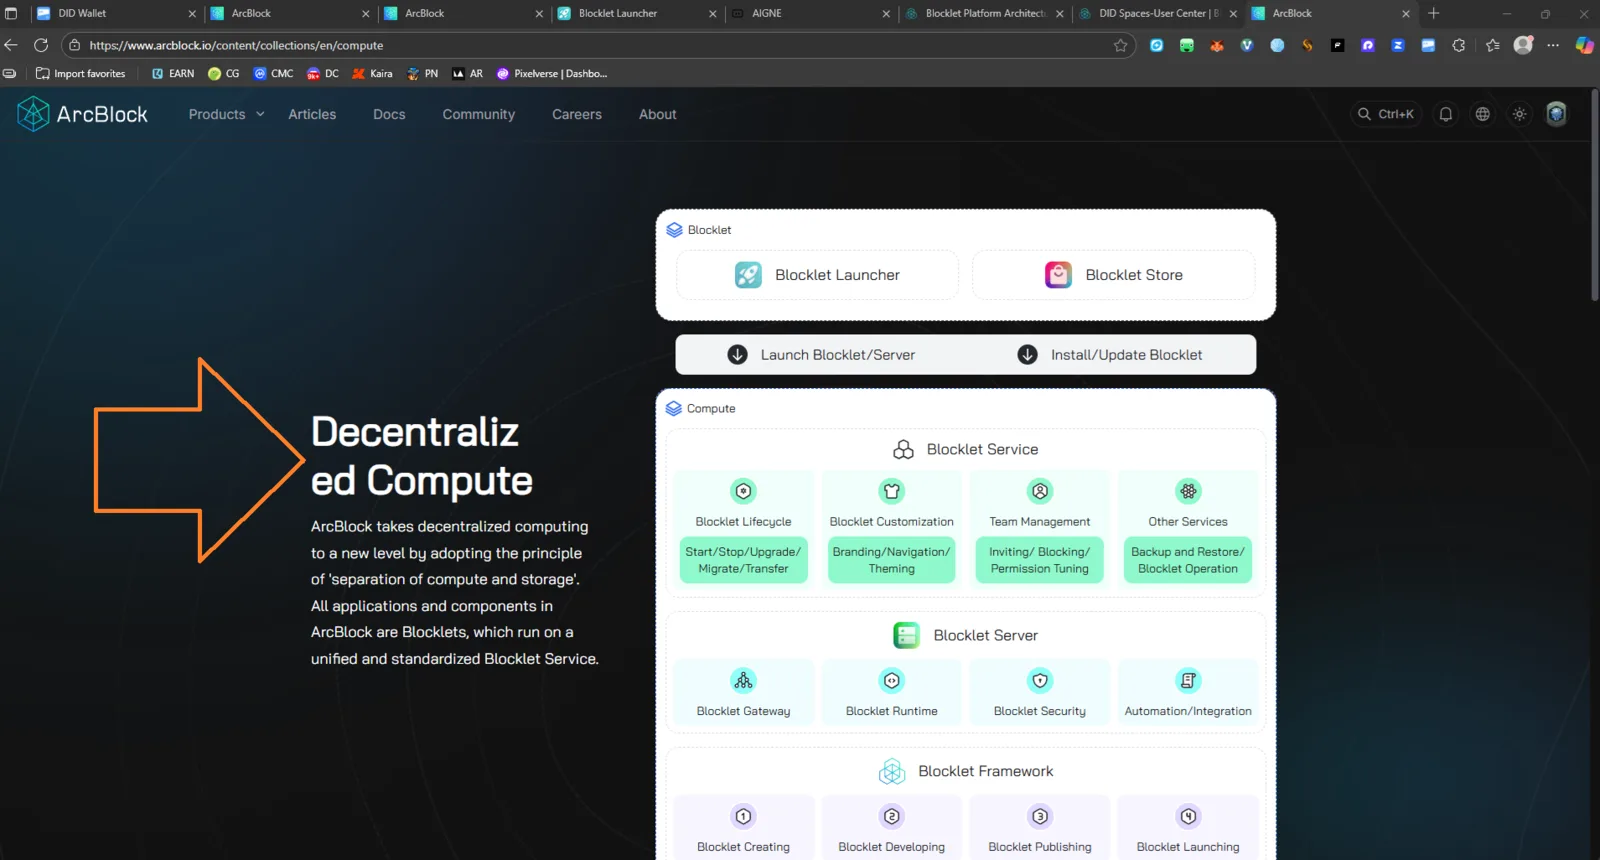Click the notifications bell icon
1600x860 pixels.
pyautogui.click(x=1446, y=114)
